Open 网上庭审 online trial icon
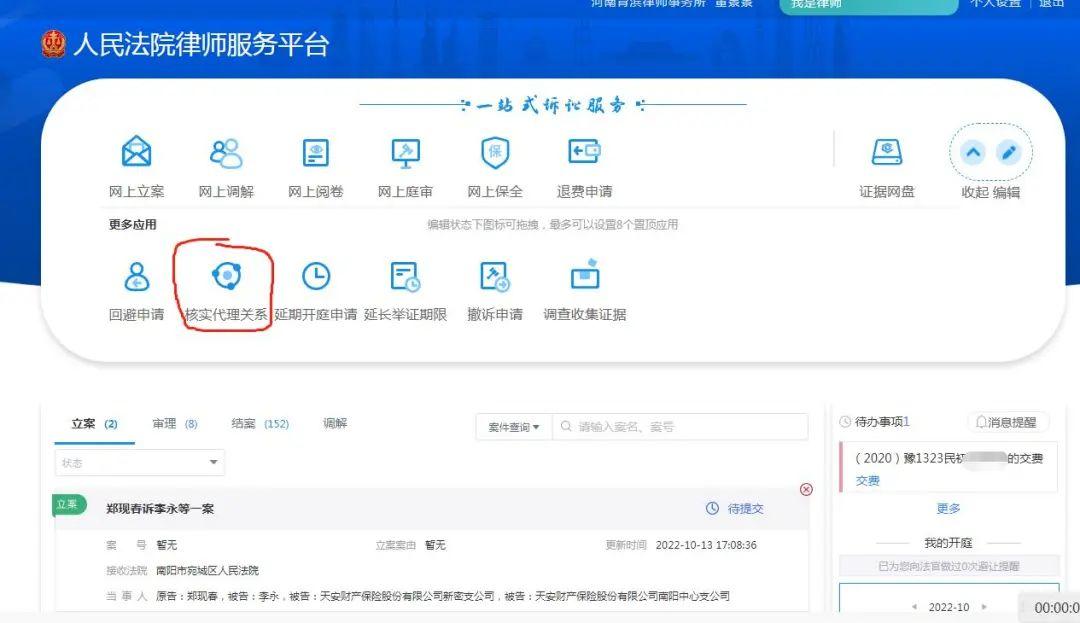Viewport: 1080px width, 623px height. 405,152
